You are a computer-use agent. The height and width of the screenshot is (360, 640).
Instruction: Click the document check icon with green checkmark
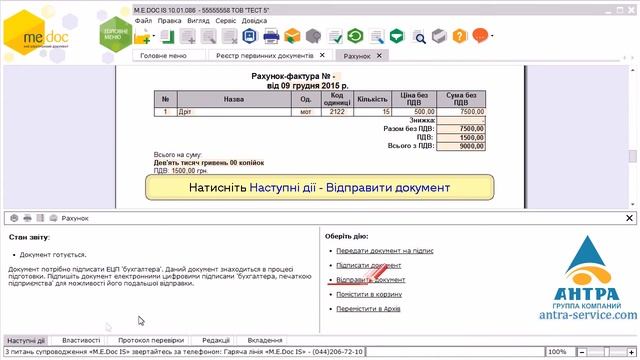point(335,37)
